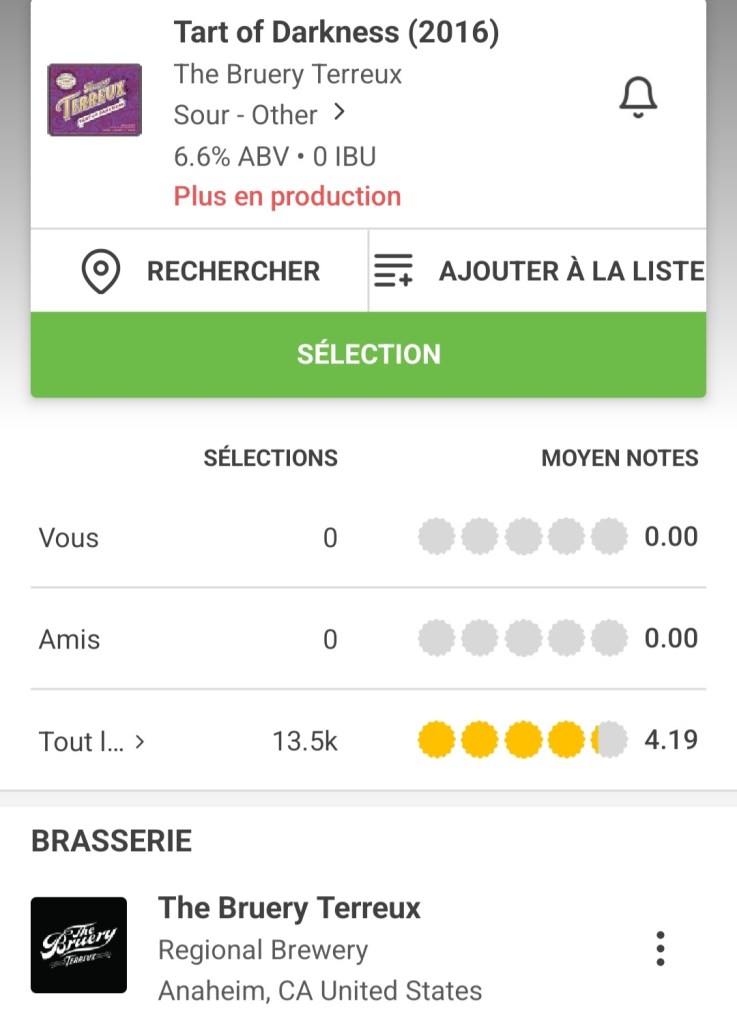Tap AJOUTER À LA LISTE

[570, 271]
